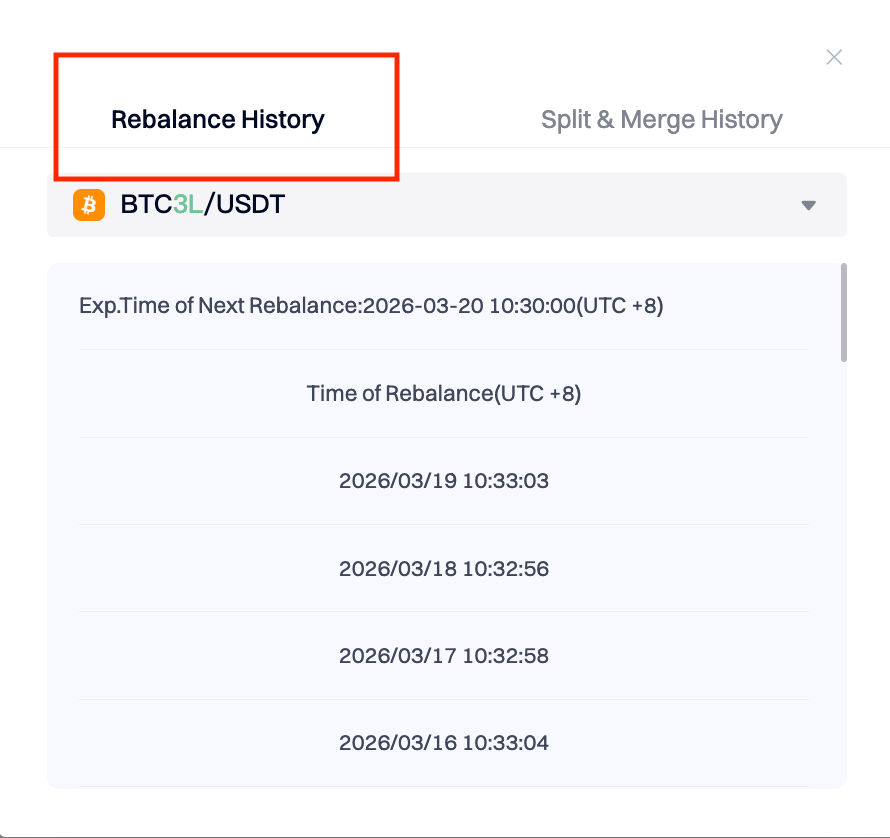Open the Split & Merge History tab
This screenshot has width=890, height=838.
661,120
